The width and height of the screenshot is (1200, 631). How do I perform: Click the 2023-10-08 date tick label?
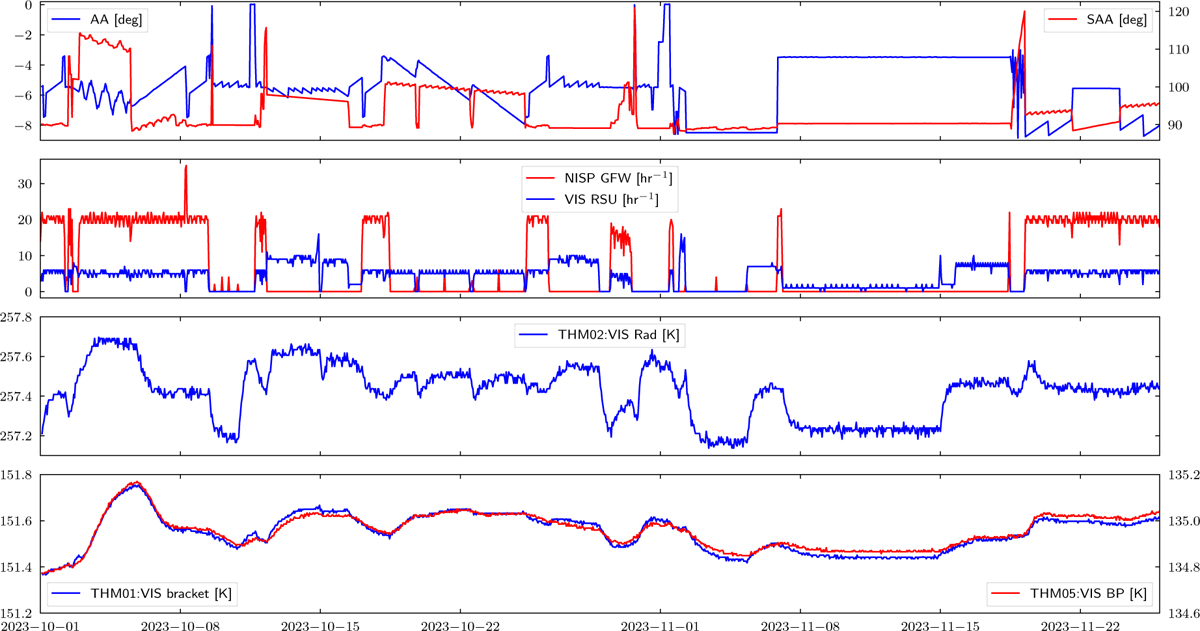coord(180,623)
